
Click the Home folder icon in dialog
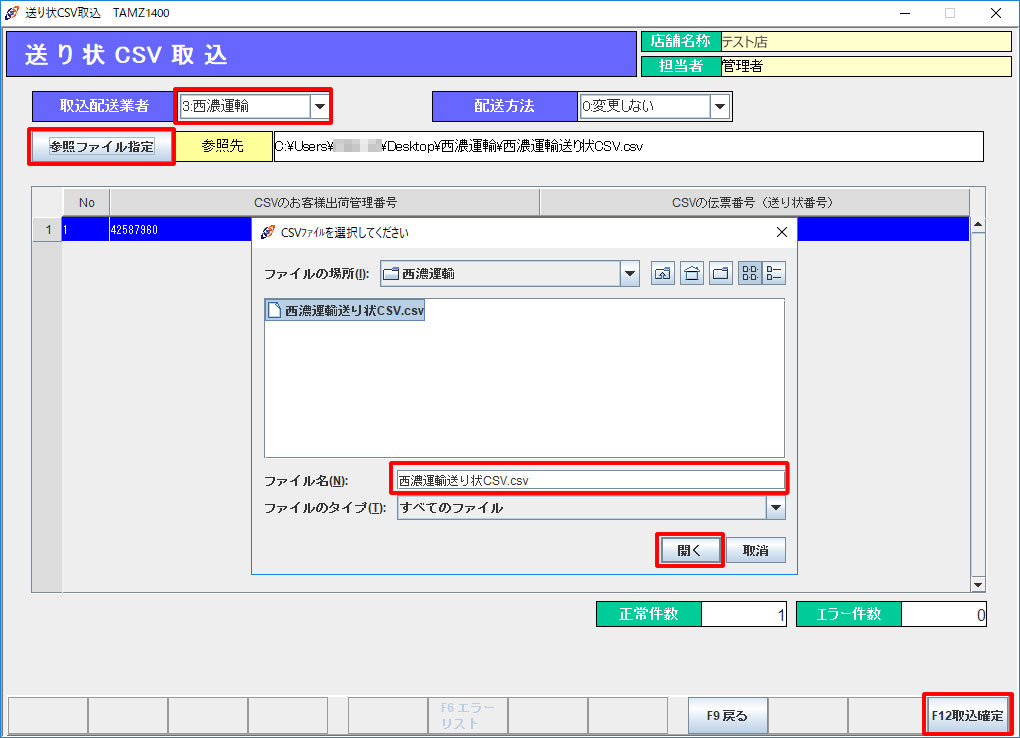(x=691, y=274)
